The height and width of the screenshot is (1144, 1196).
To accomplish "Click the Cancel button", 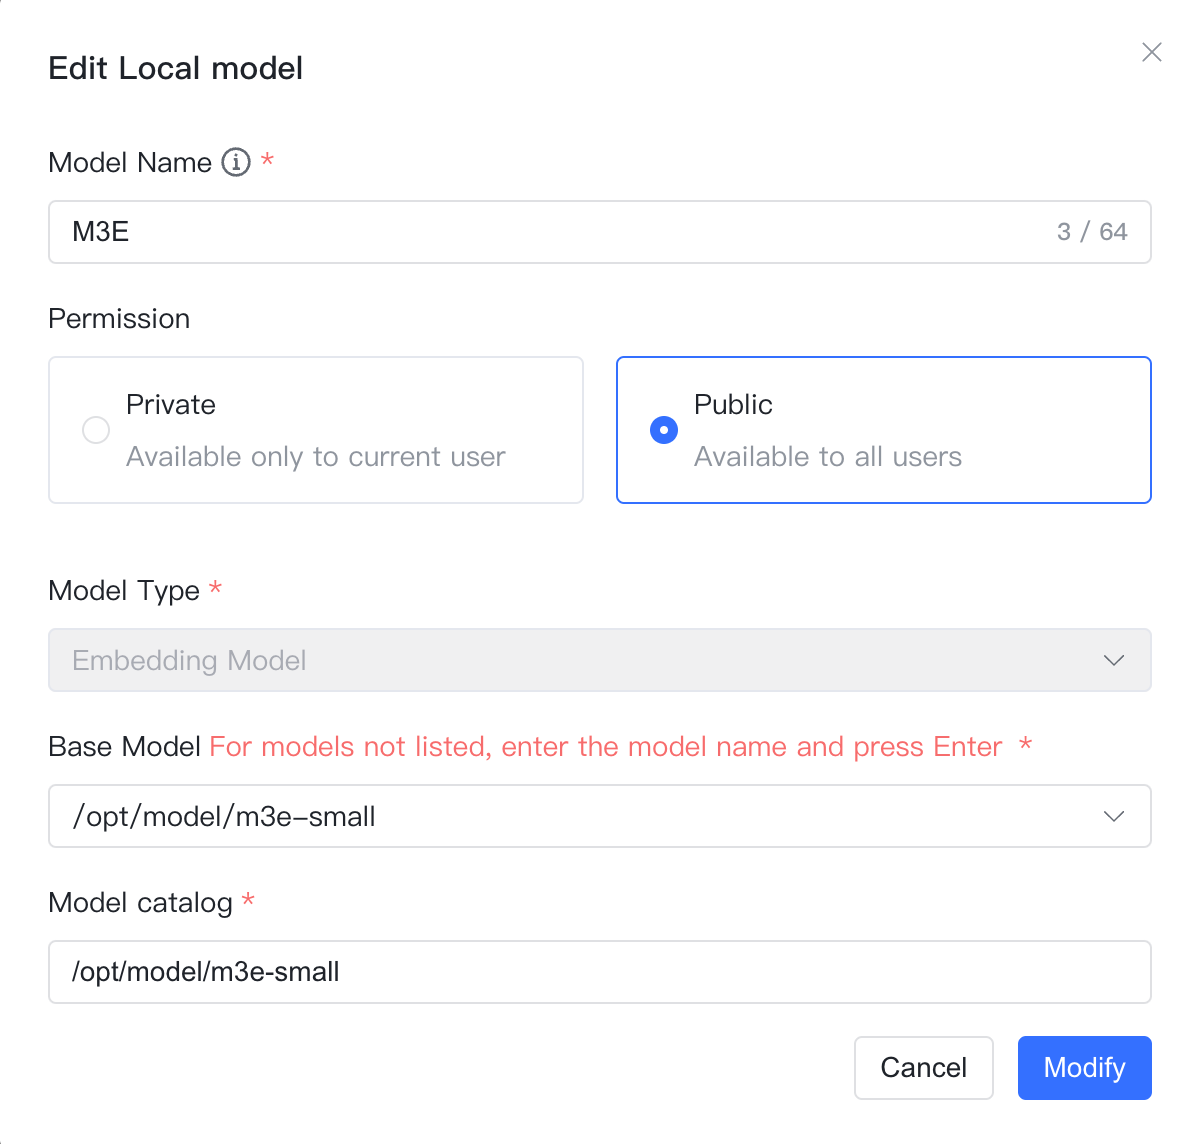I will pos(924,1068).
